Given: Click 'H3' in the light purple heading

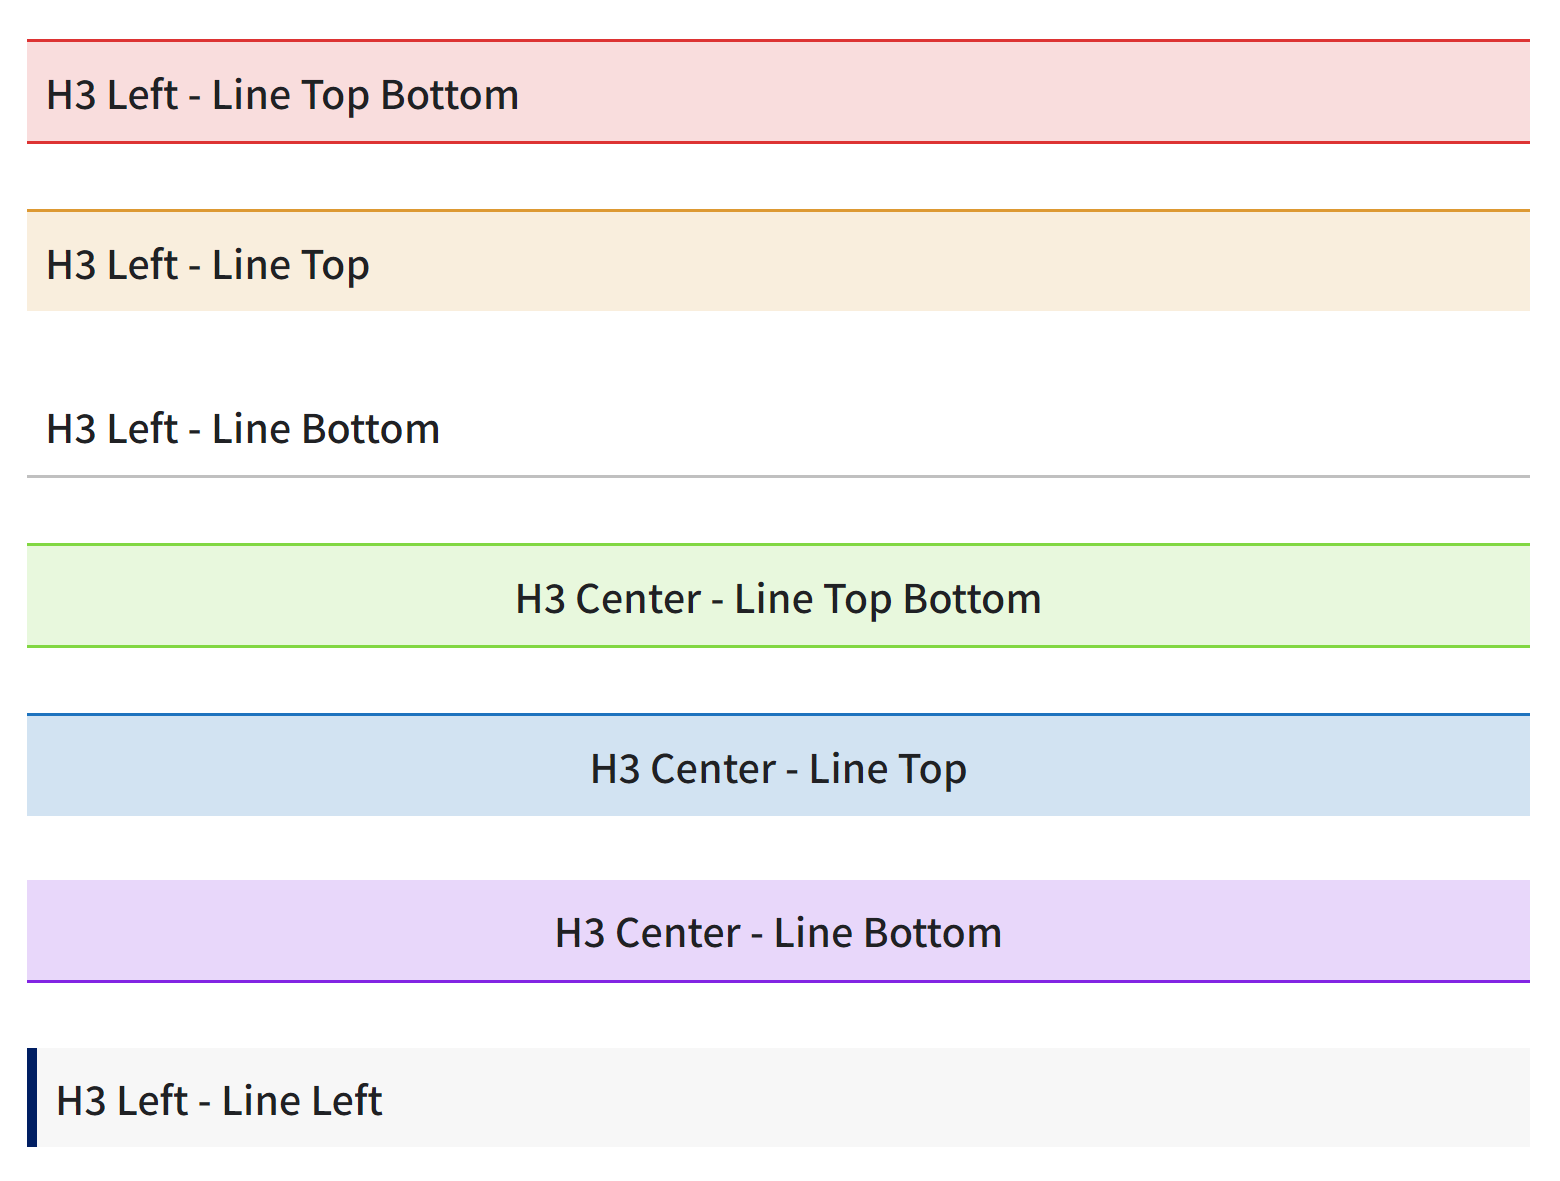Looking at the screenshot, I should pos(580,933).
